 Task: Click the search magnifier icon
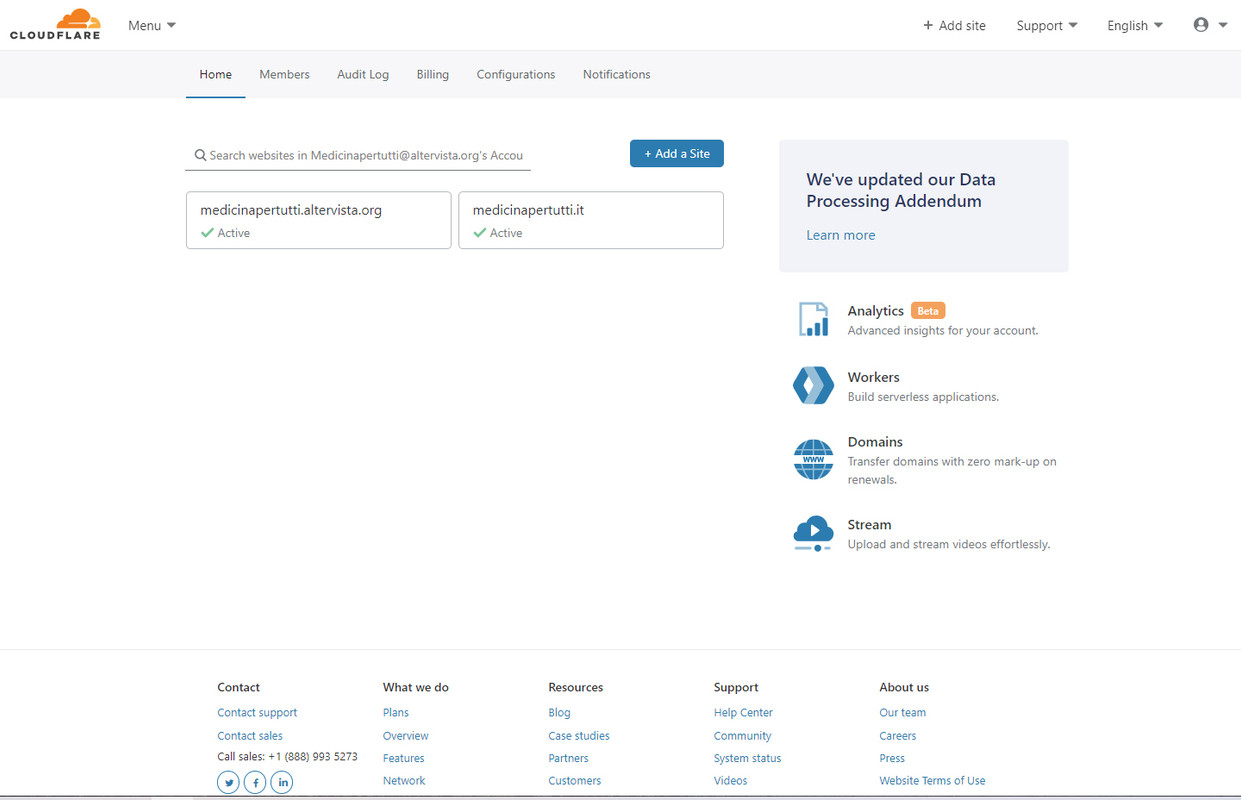pos(200,155)
